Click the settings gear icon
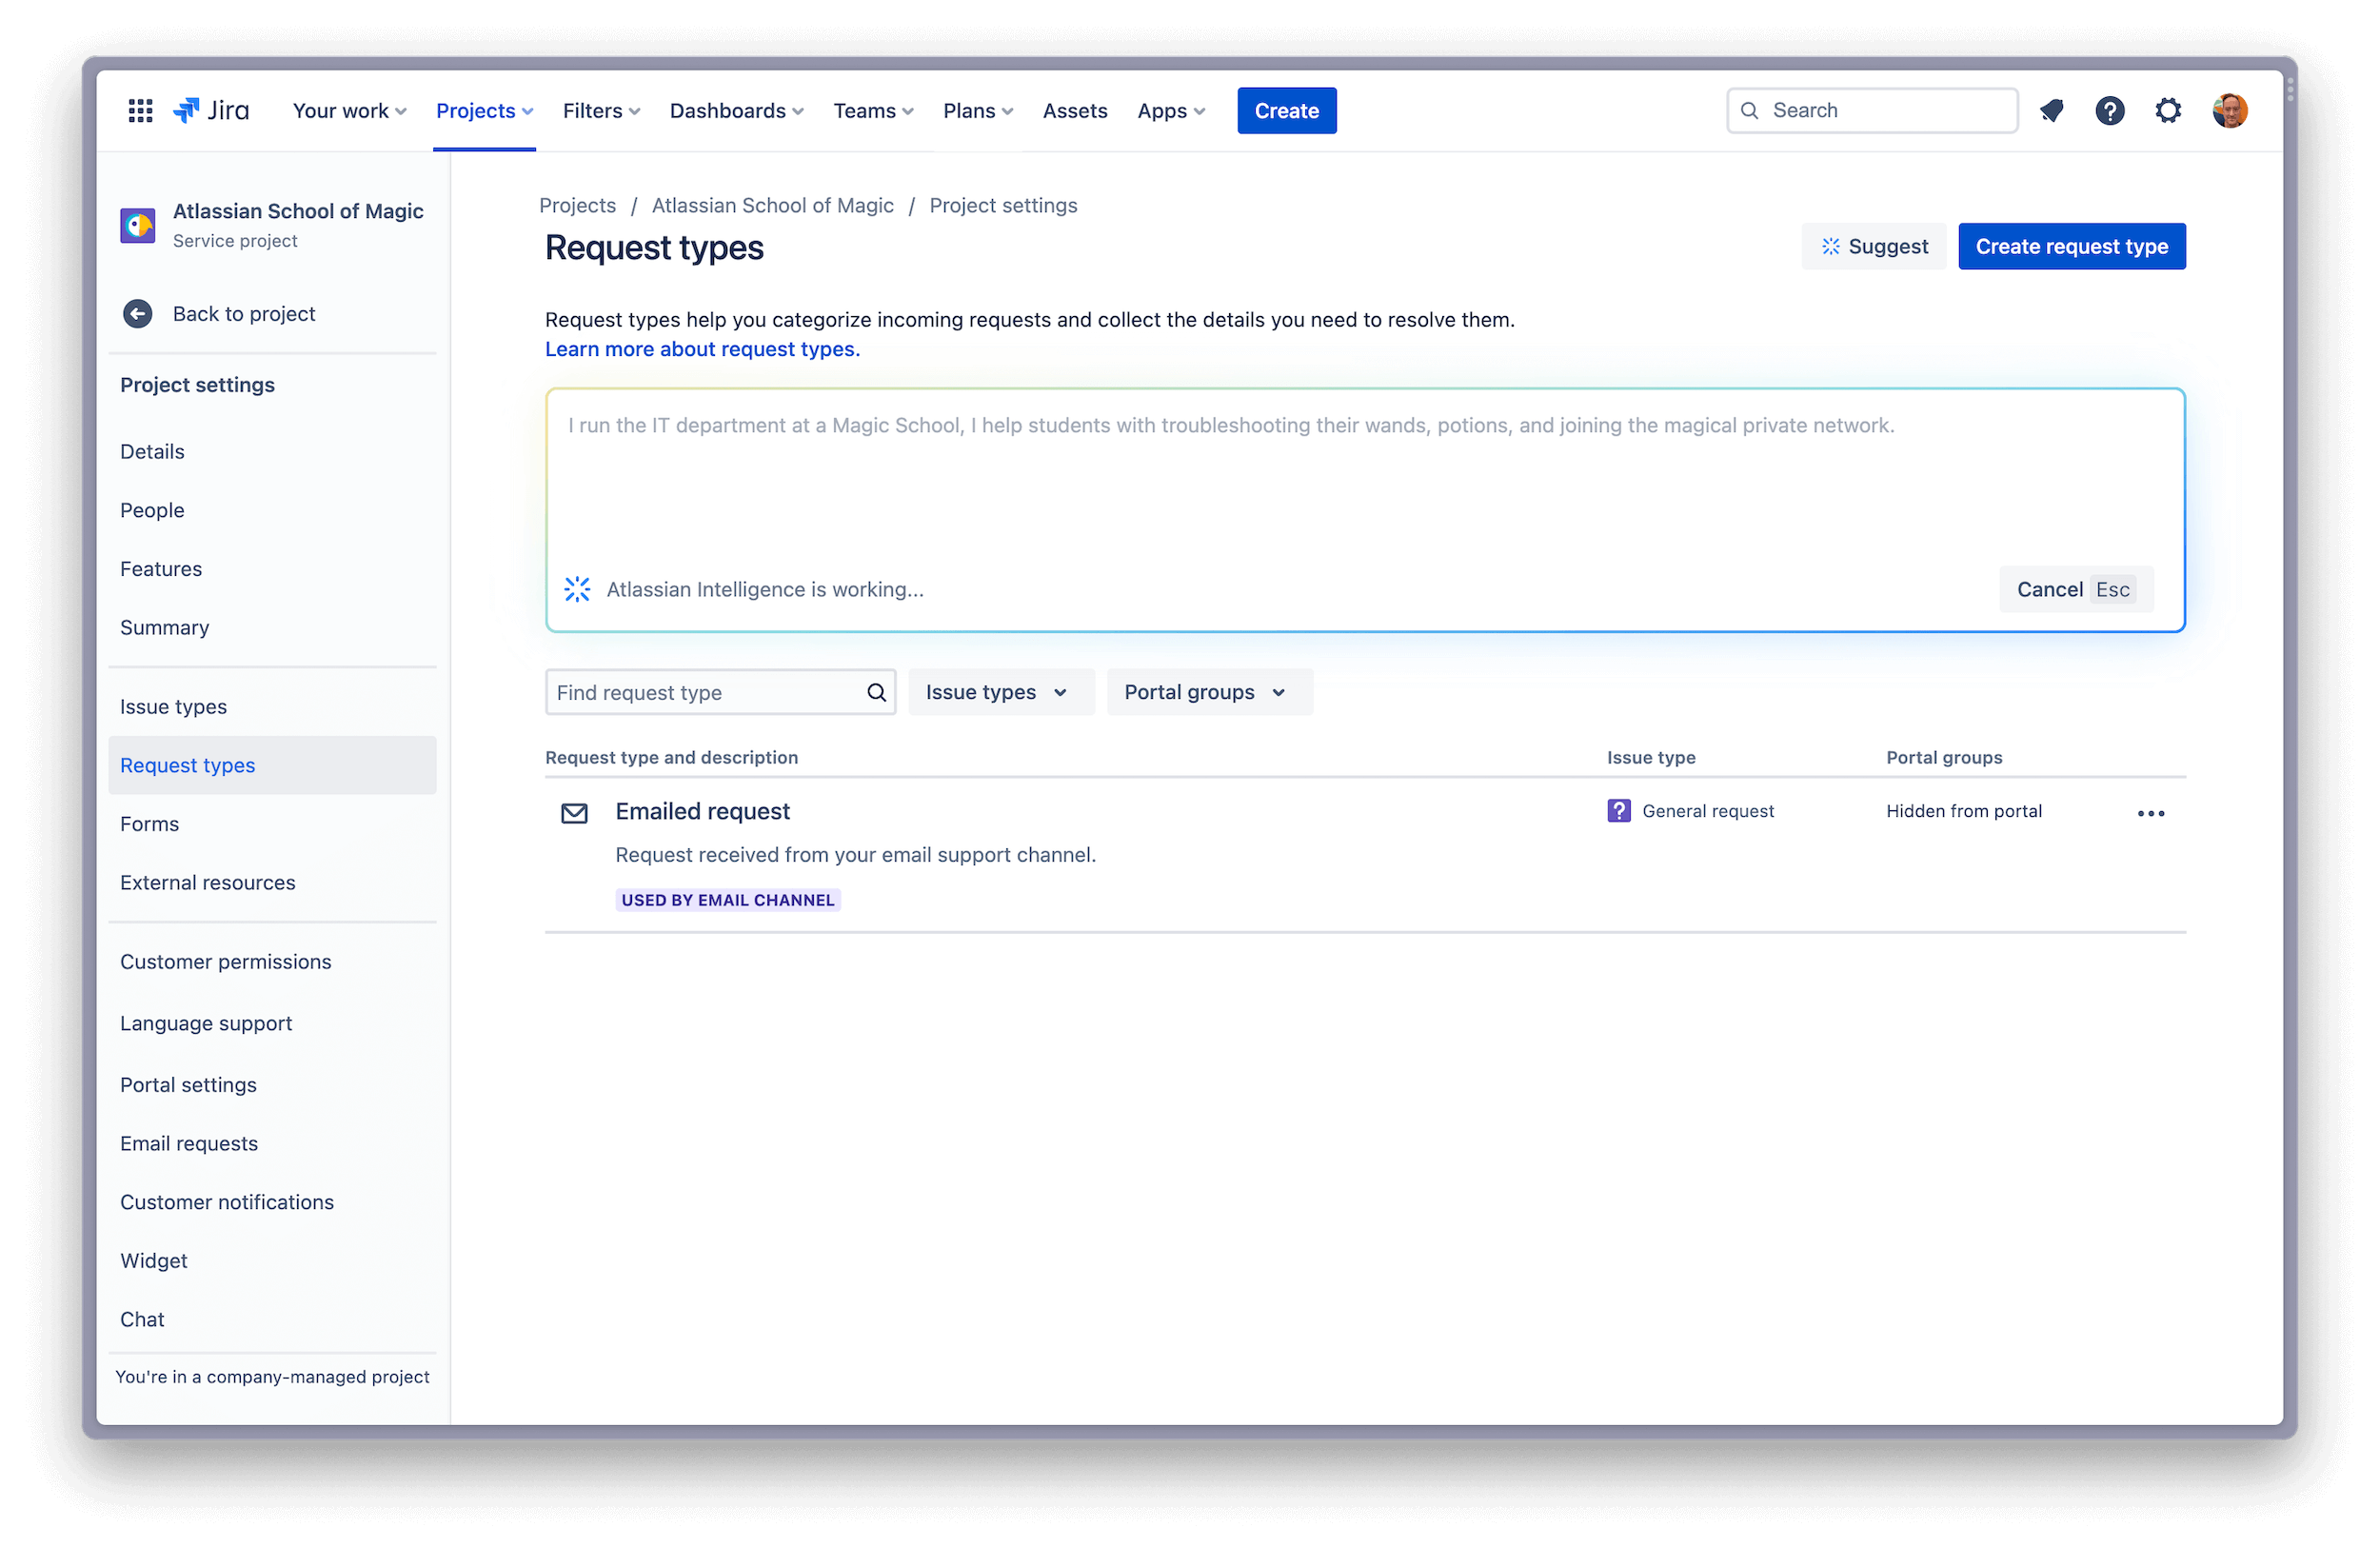 tap(2169, 109)
